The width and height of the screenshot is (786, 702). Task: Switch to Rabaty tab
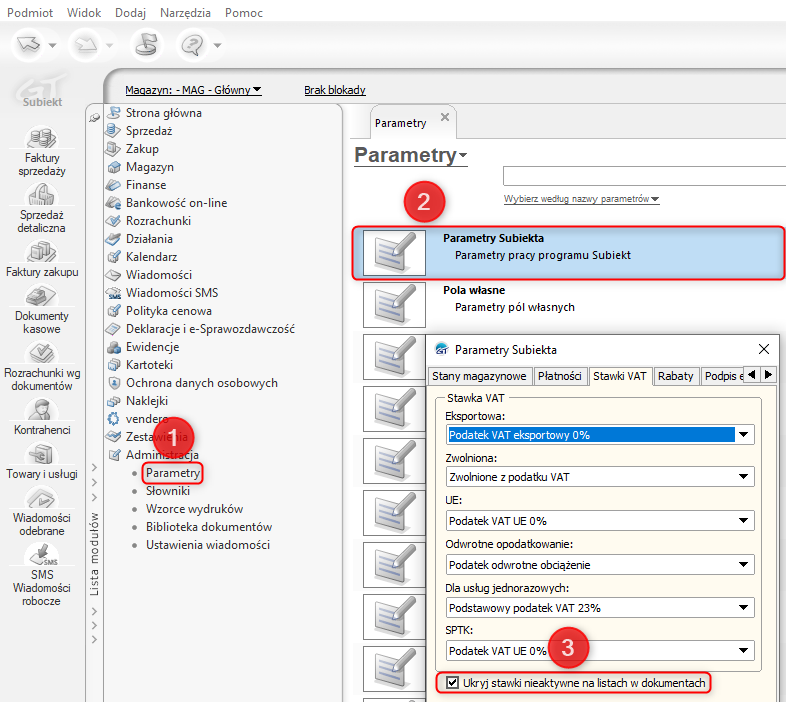(675, 376)
